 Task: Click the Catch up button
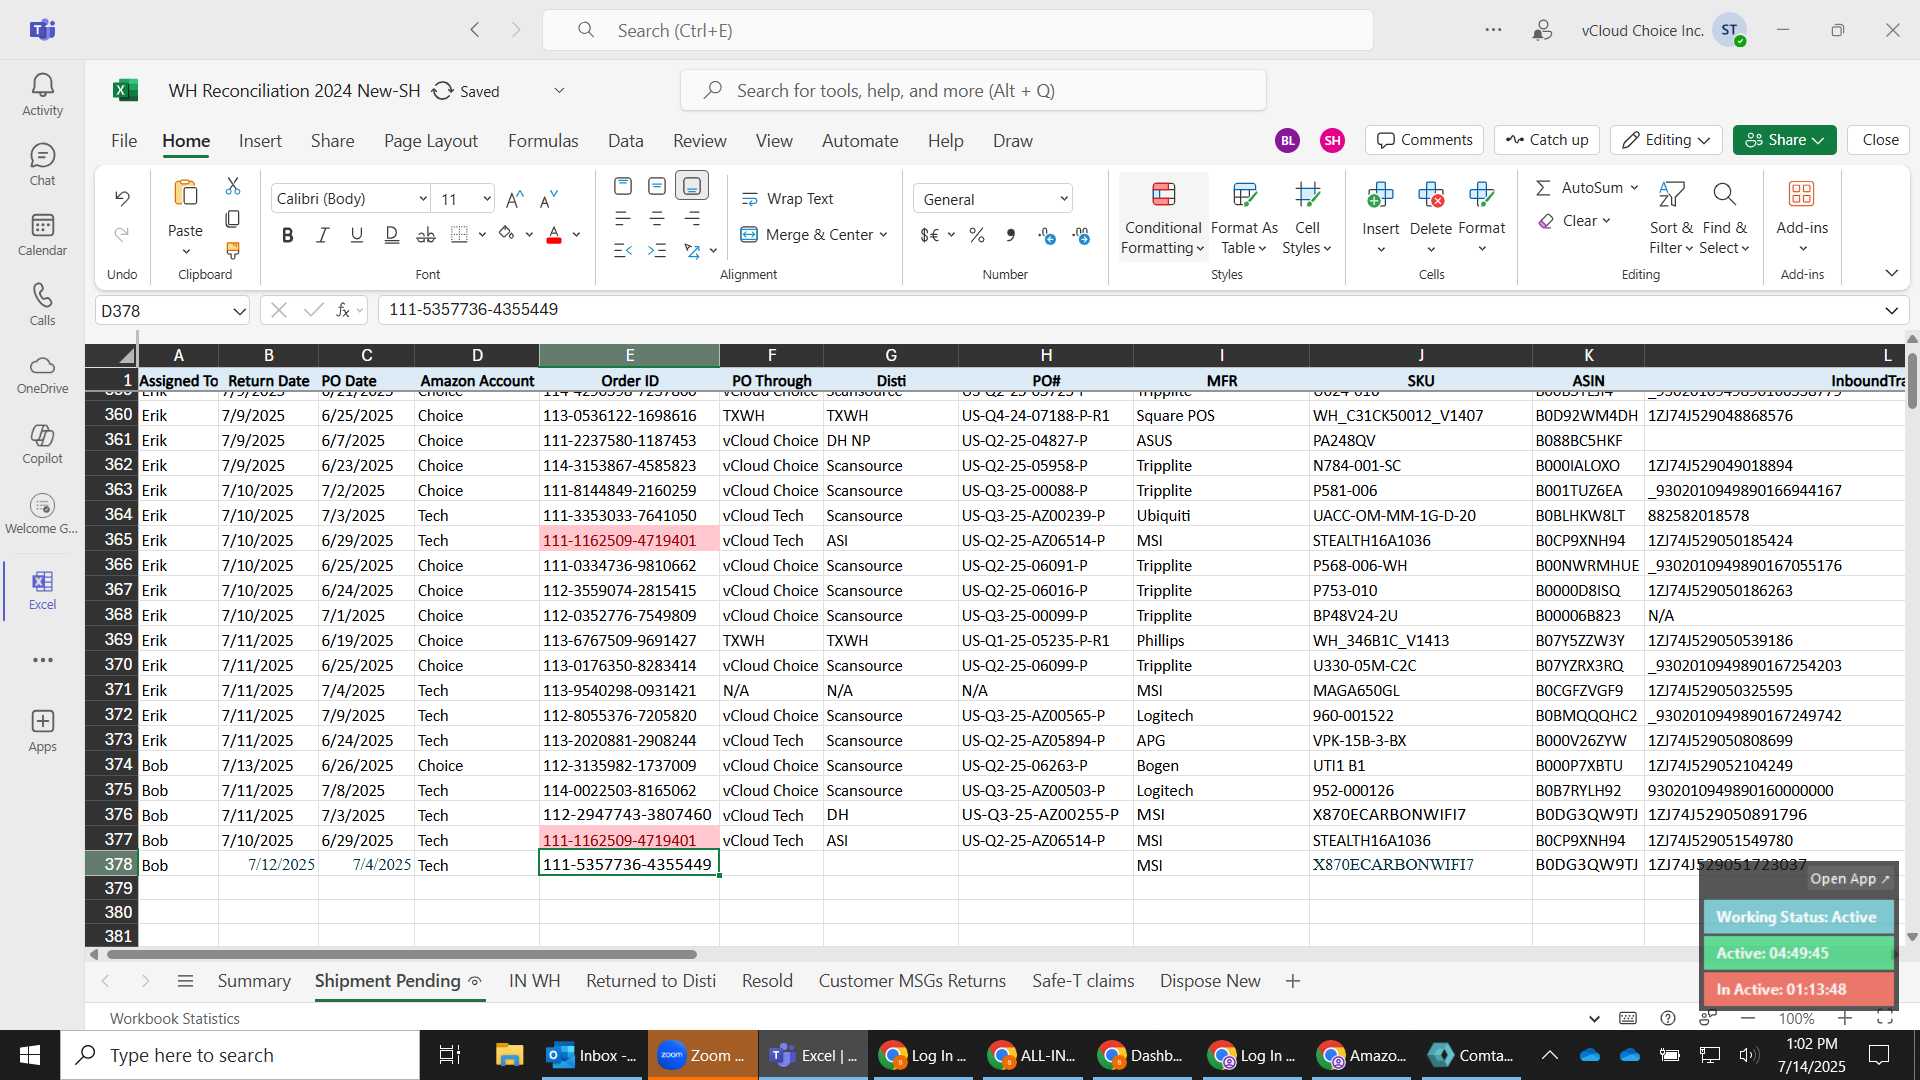(x=1547, y=140)
